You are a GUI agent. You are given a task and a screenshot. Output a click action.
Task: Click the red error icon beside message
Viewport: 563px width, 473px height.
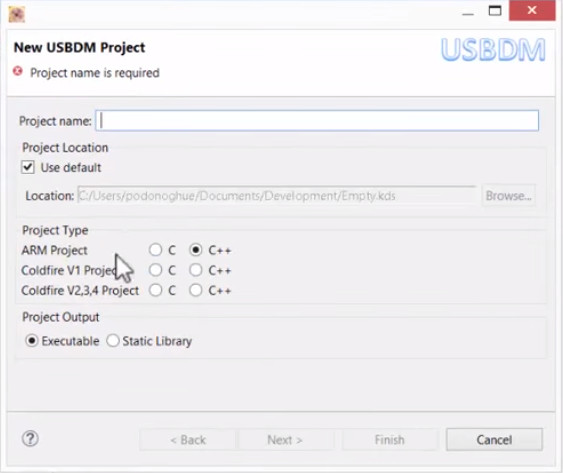(18, 71)
